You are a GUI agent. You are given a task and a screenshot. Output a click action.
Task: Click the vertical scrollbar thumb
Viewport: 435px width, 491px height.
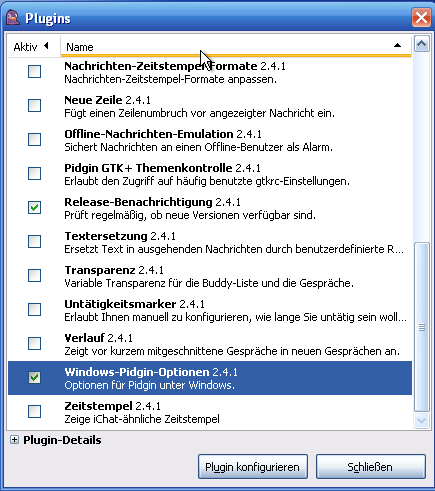click(421, 328)
